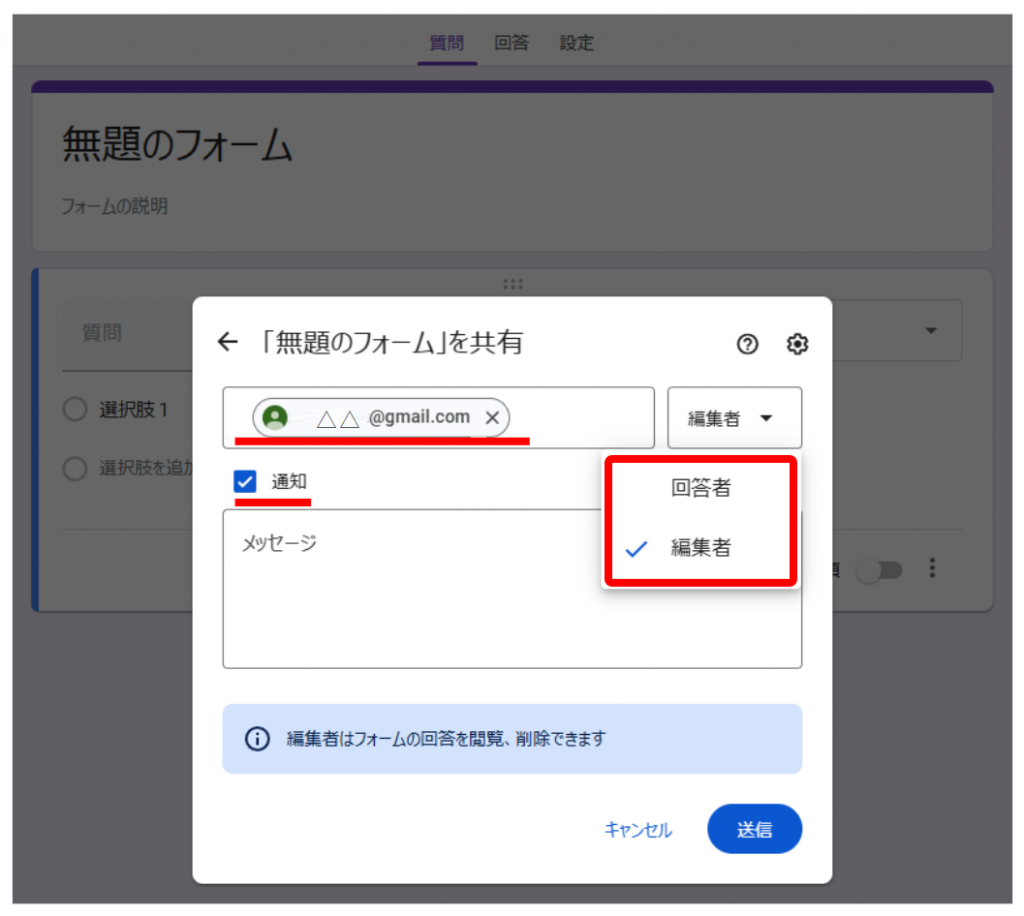Switch to the 回答 tab
Image resolution: width=1024 pixels, height=916 pixels.
[511, 43]
